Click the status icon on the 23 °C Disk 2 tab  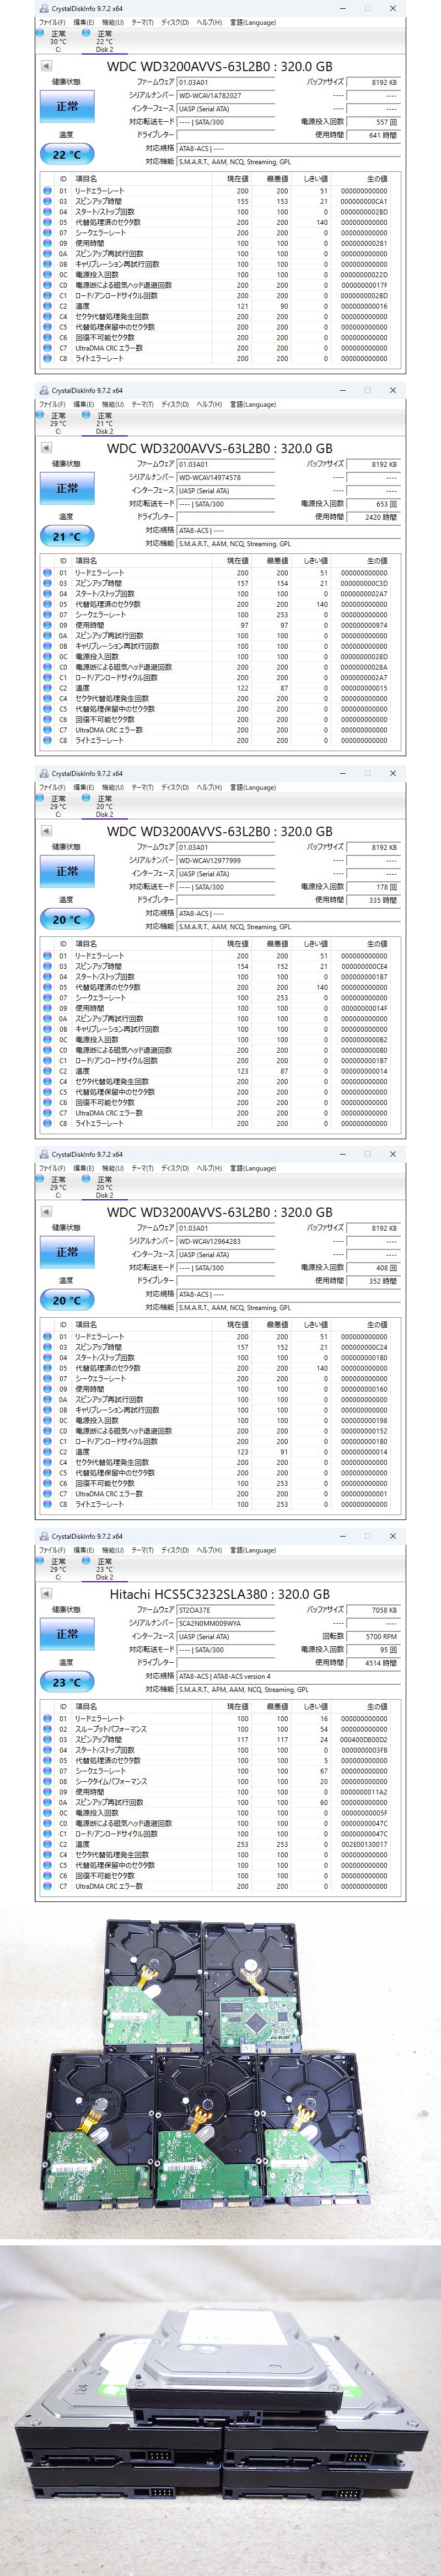click(x=87, y=1561)
